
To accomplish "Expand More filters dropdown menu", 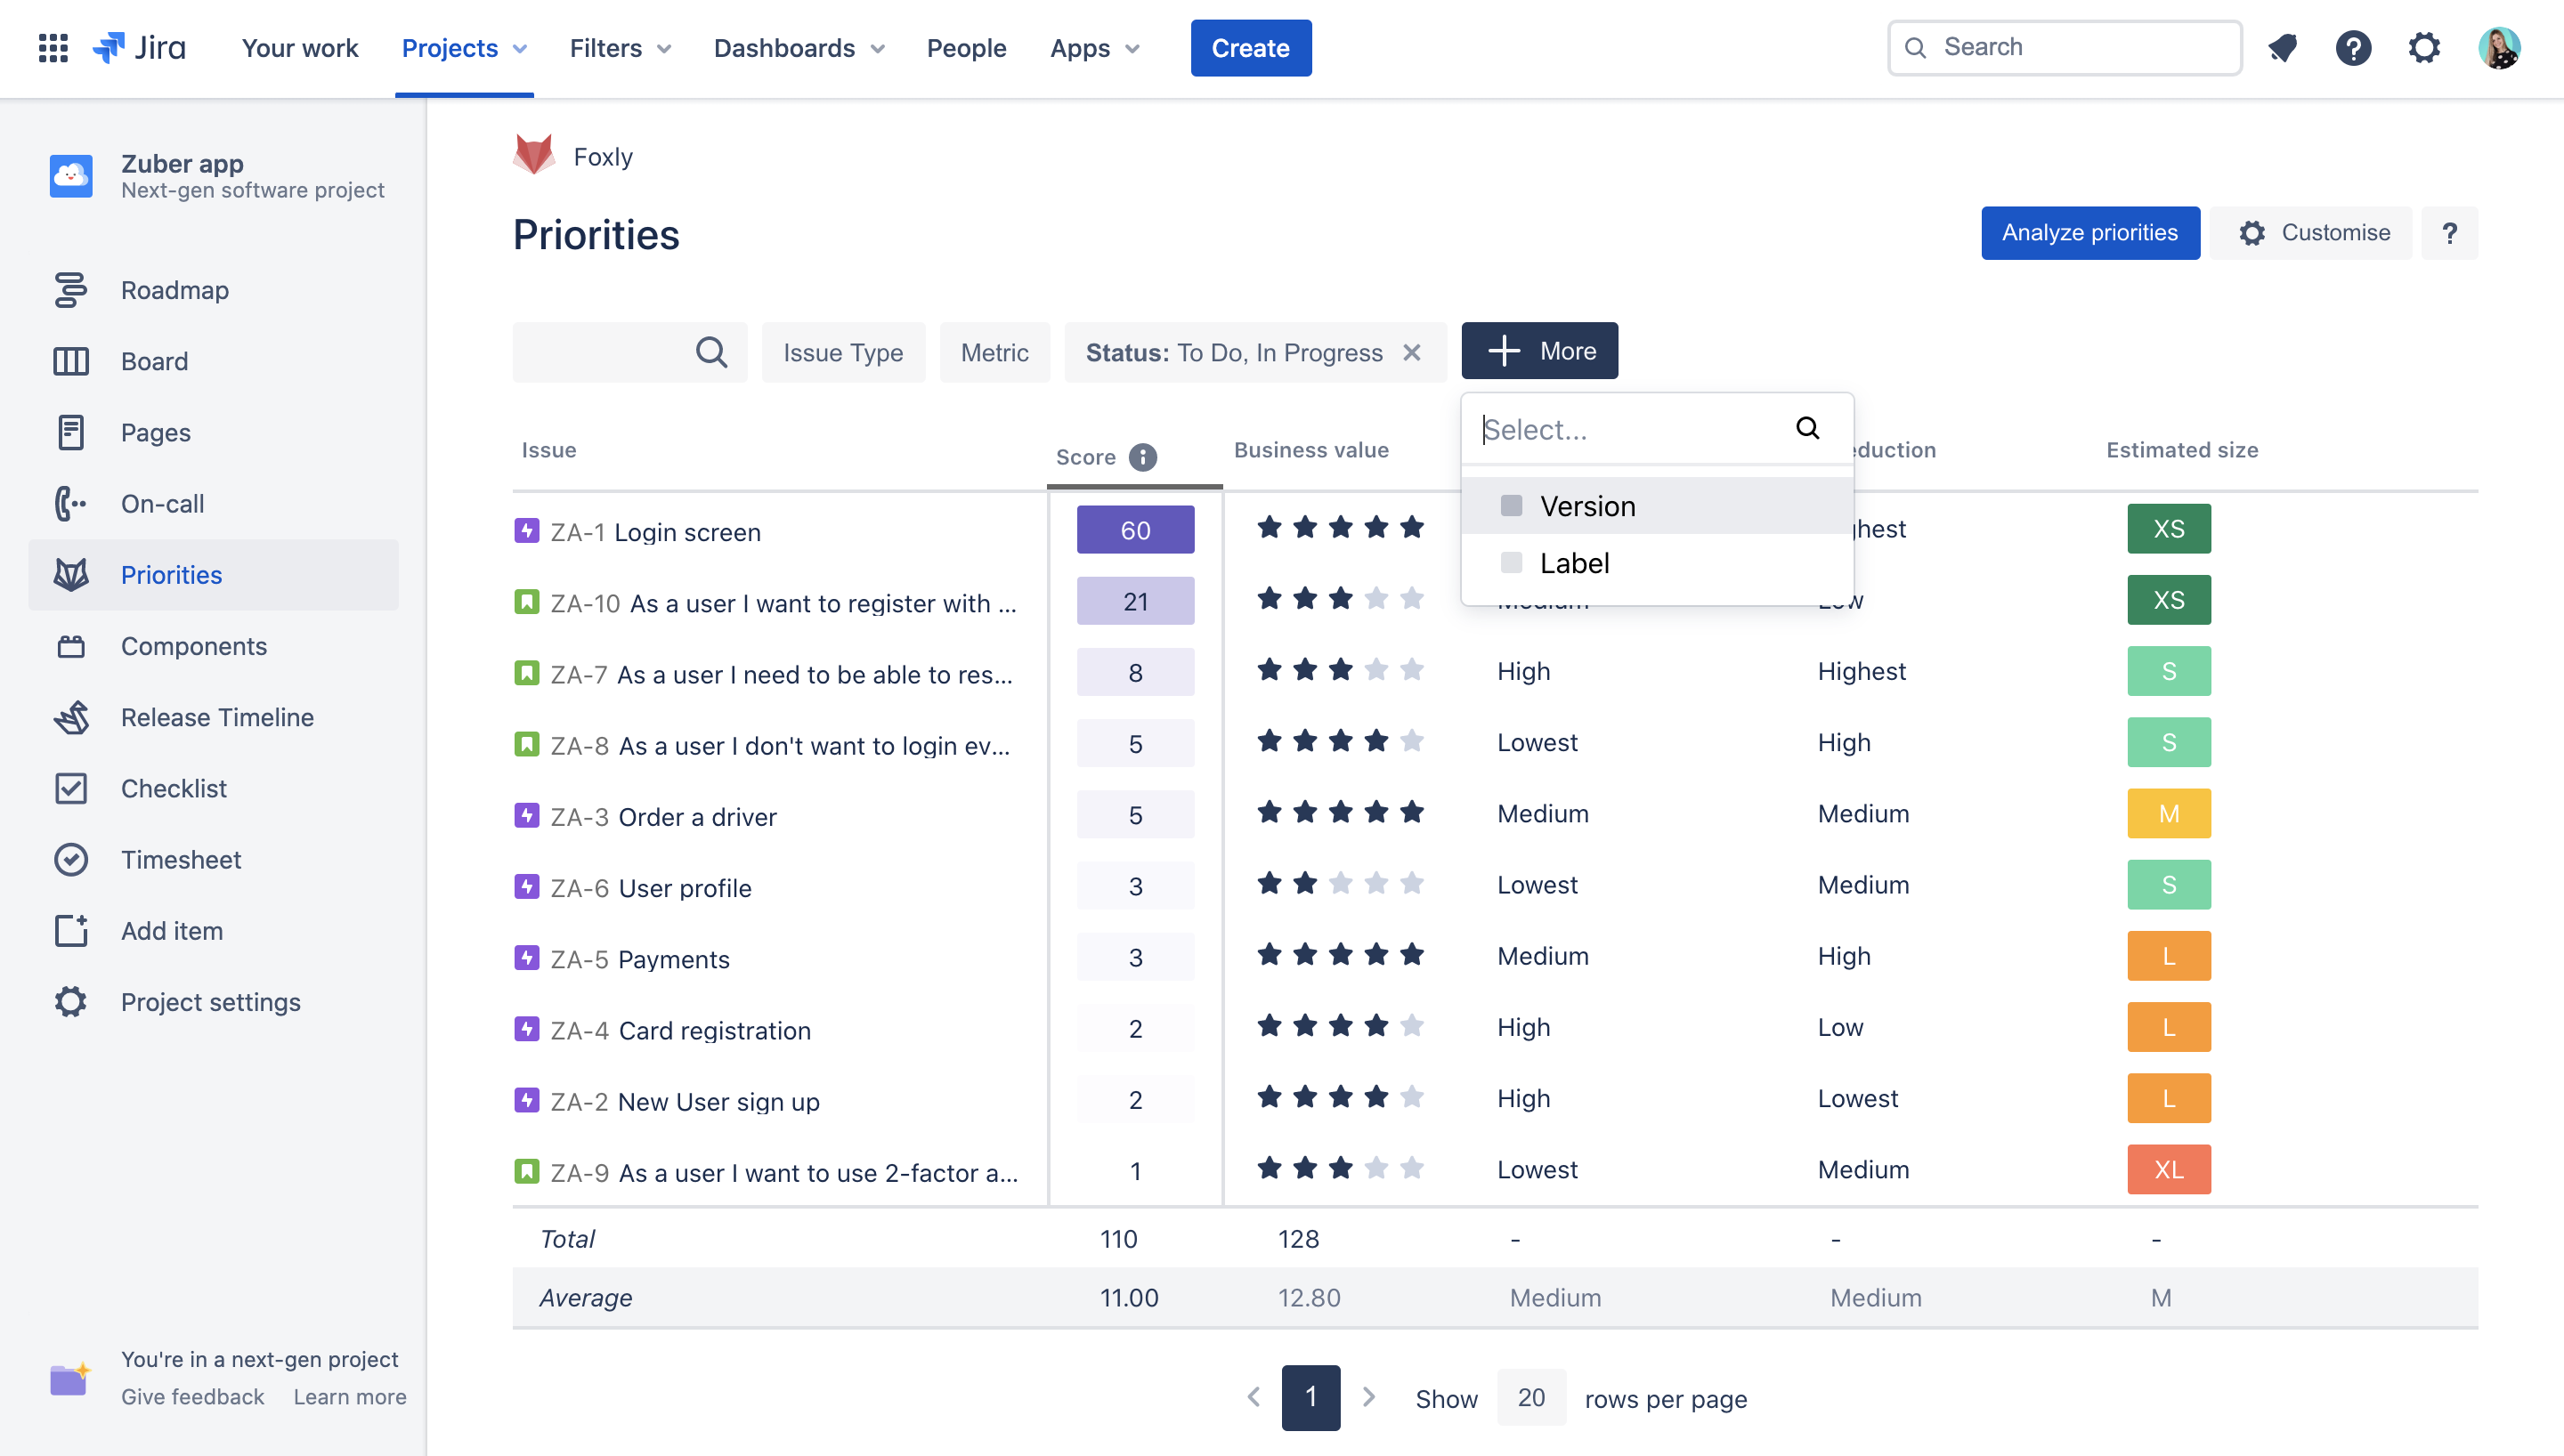I will pyautogui.click(x=1539, y=351).
